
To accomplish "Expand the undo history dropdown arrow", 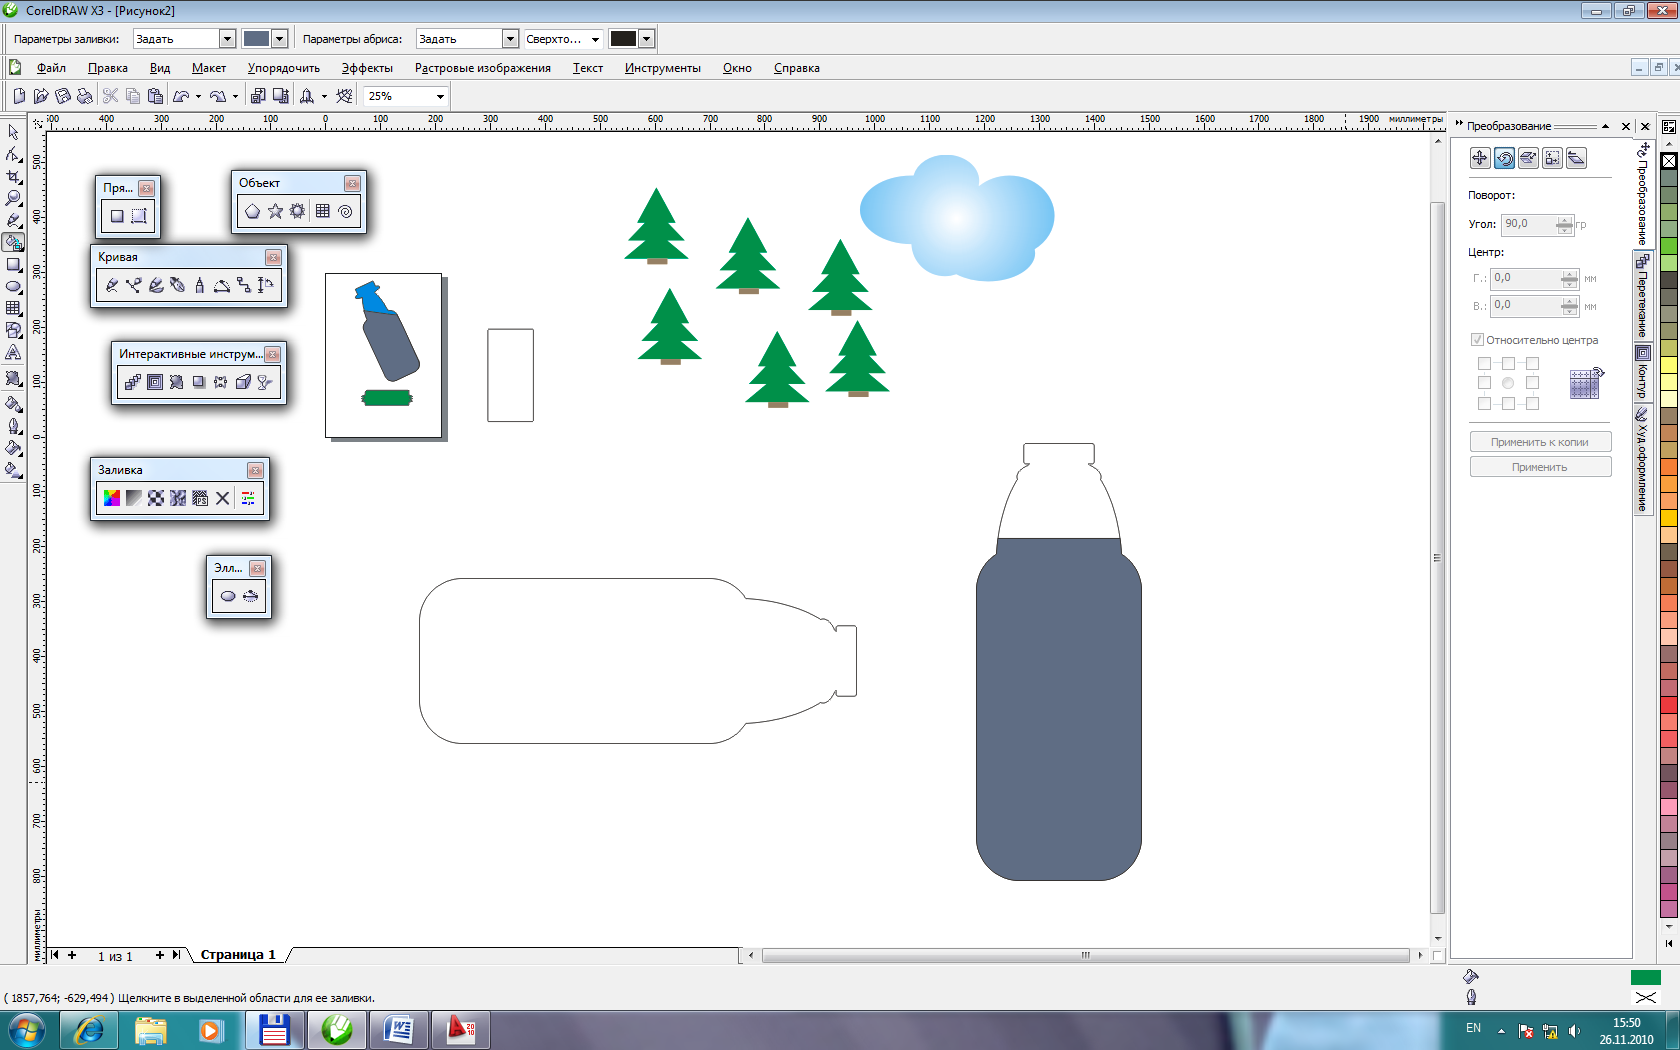I will [x=198, y=97].
